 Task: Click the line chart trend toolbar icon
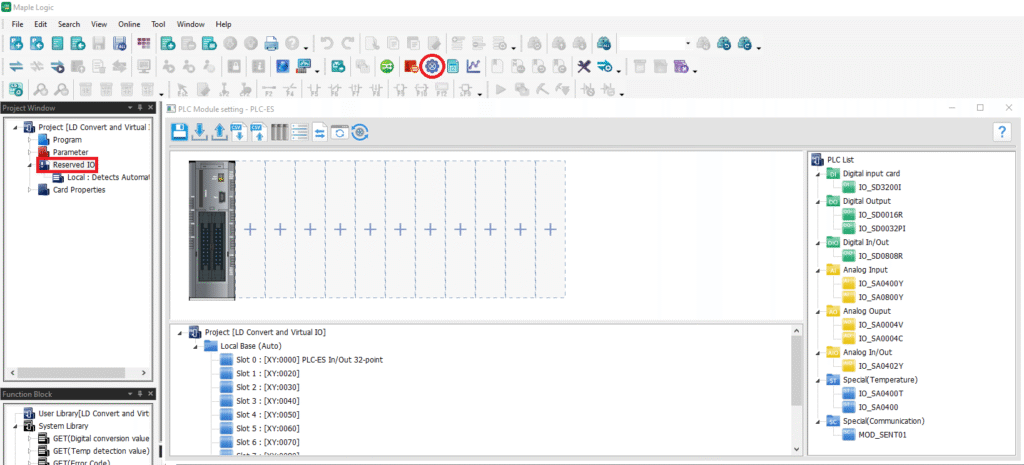click(x=473, y=66)
